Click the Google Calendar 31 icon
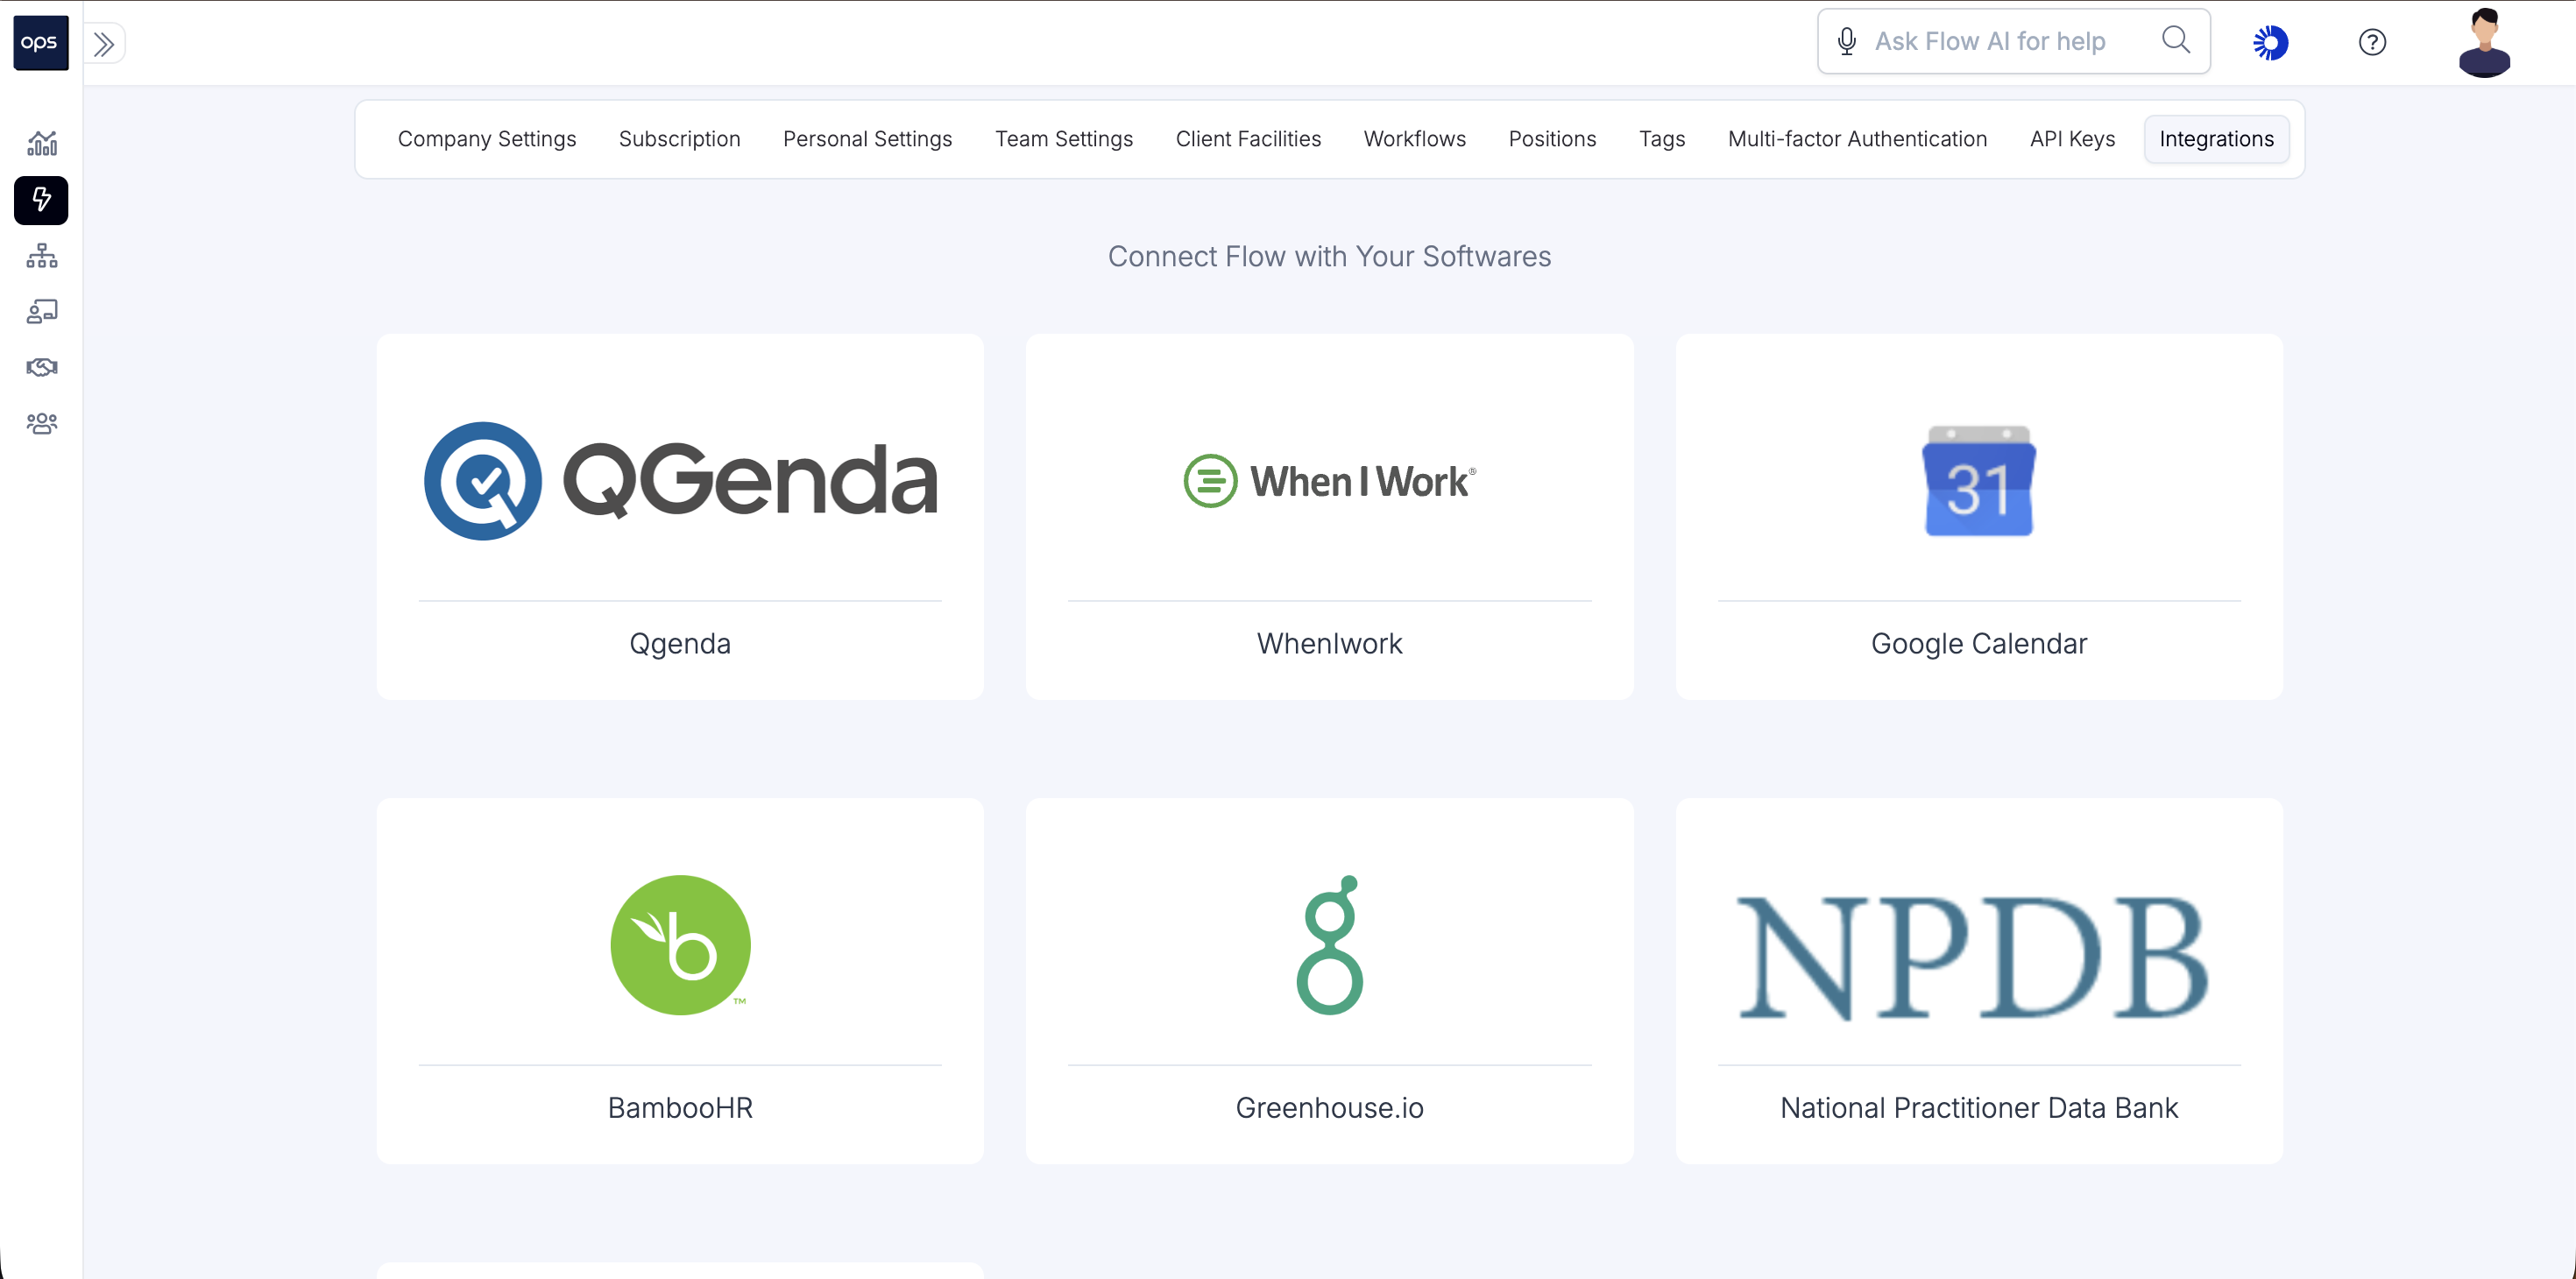The width and height of the screenshot is (2576, 1279). click(x=1979, y=481)
